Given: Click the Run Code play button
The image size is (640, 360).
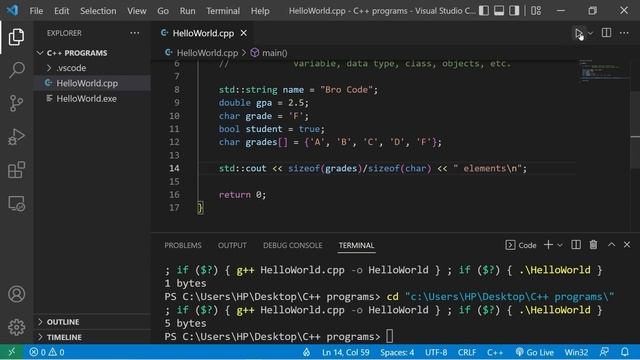Looking at the screenshot, I should (x=578, y=33).
